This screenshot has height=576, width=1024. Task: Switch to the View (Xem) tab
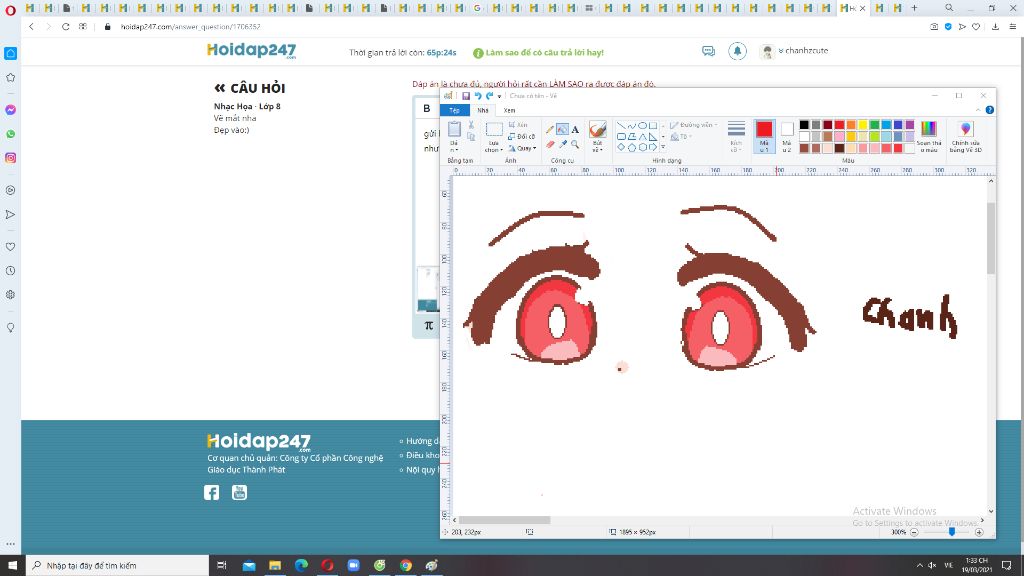[509, 110]
